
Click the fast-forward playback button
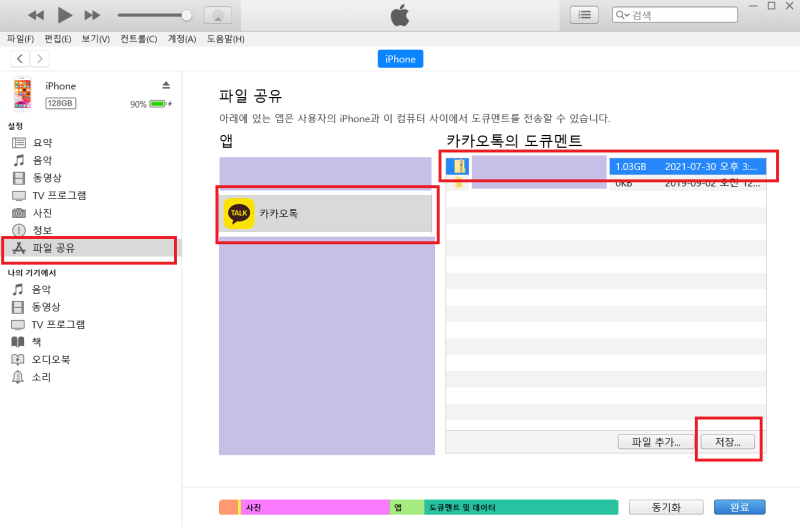point(92,15)
